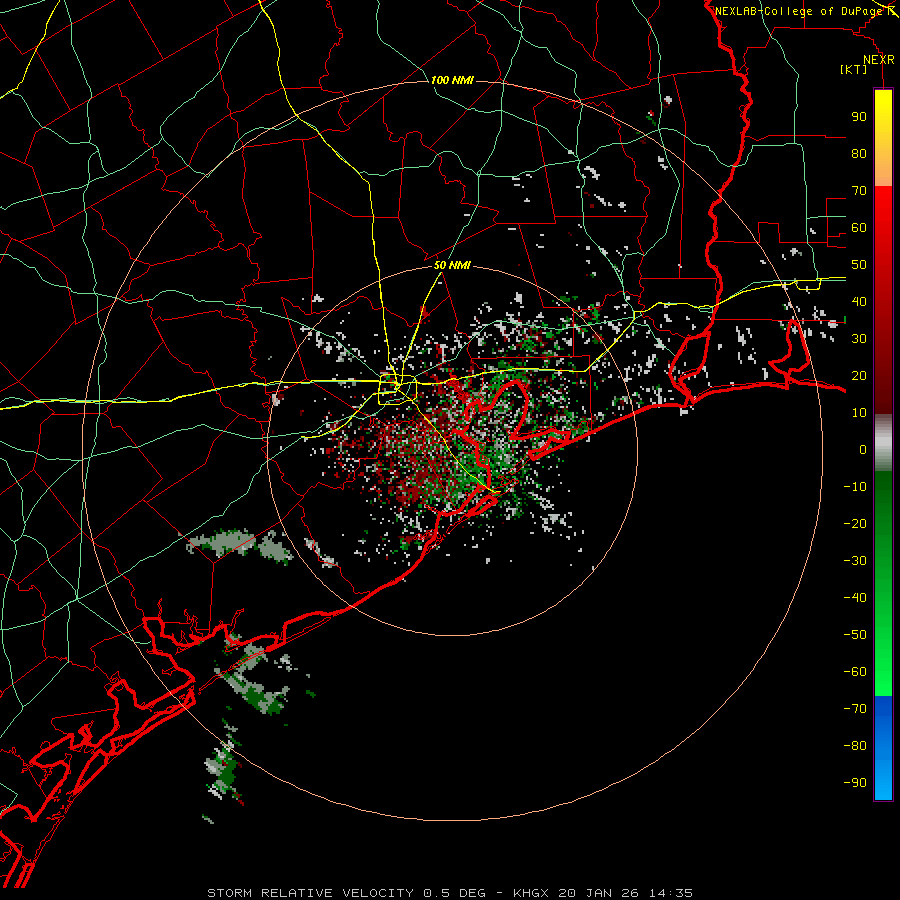The height and width of the screenshot is (900, 900).
Task: Click the -90 value on the velocity scale
Action: coord(855,783)
